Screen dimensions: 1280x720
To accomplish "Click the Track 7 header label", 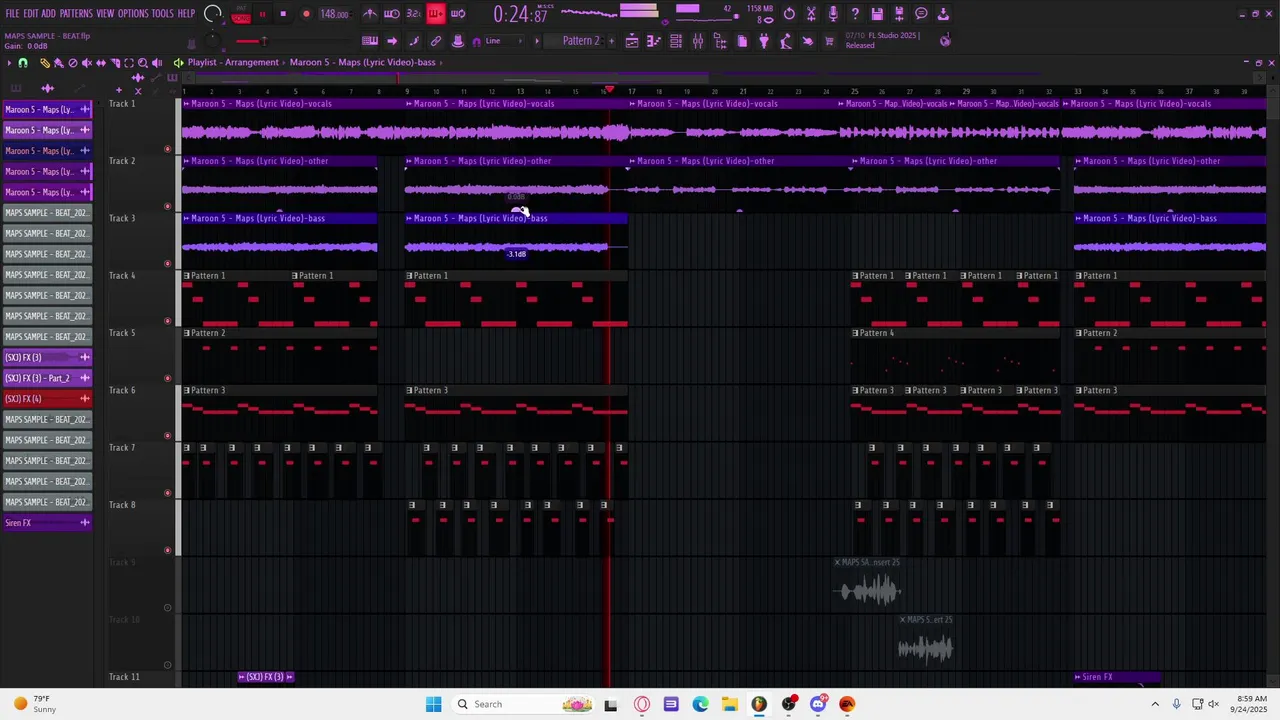I will click(x=122, y=447).
